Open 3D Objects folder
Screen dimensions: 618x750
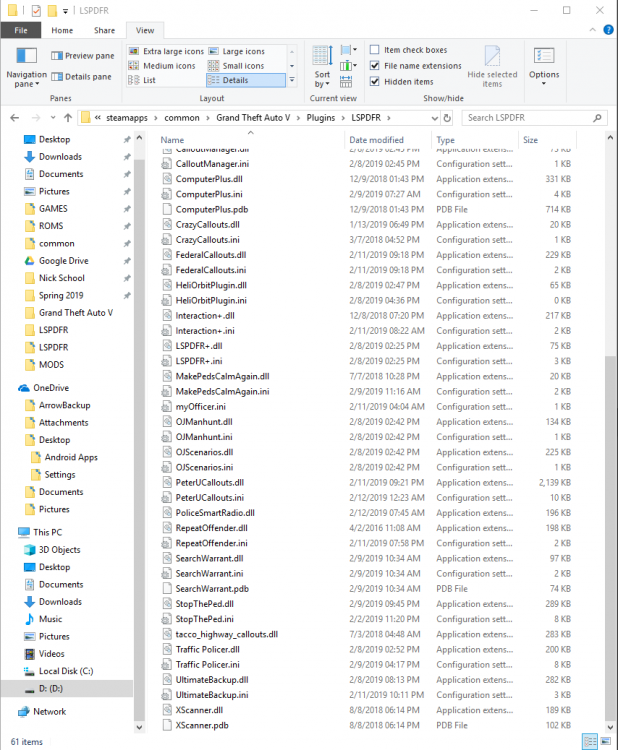[x=59, y=550]
